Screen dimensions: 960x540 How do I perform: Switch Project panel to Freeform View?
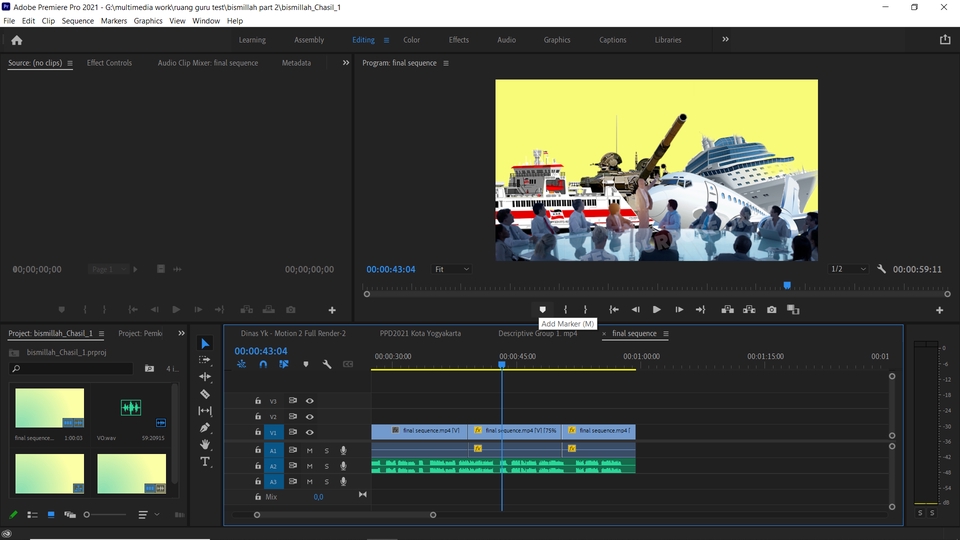tap(70, 515)
